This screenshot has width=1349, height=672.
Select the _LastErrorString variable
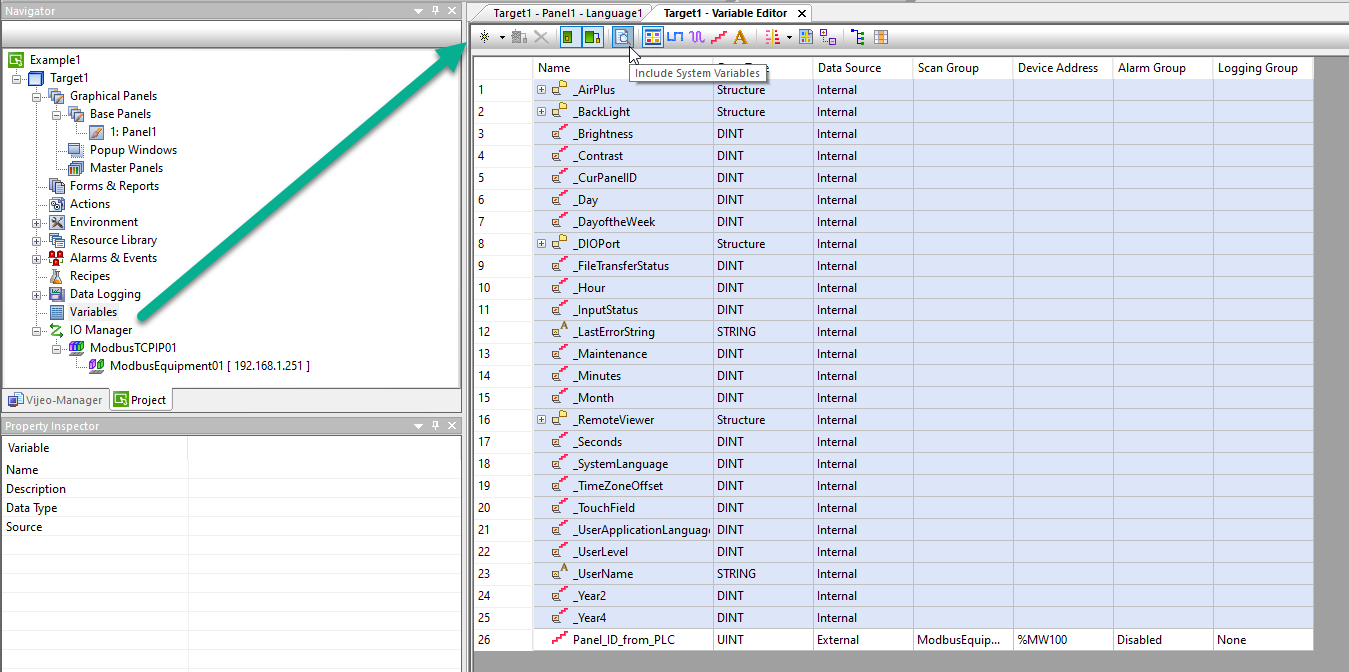614,332
